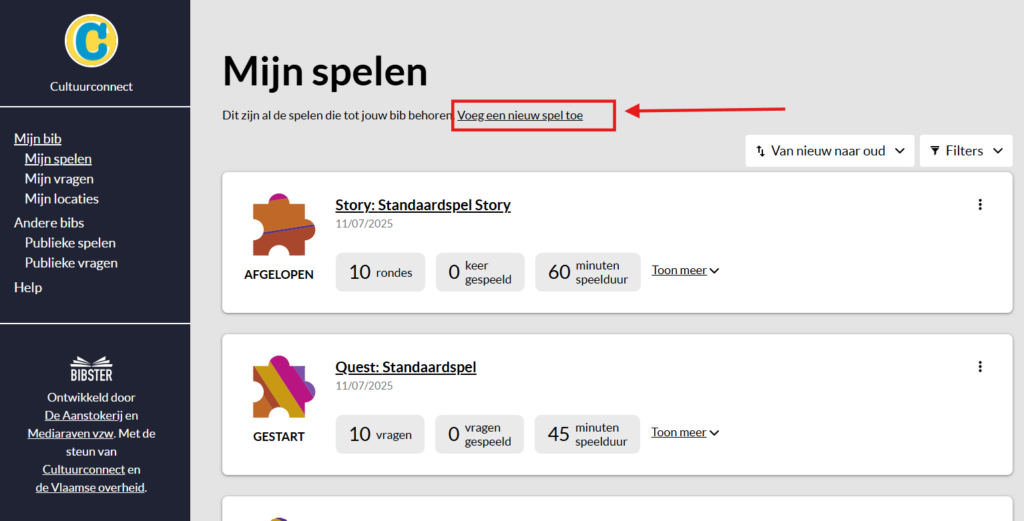Image resolution: width=1024 pixels, height=521 pixels.
Task: Click the Quest puzzle piece icon
Action: (278, 388)
